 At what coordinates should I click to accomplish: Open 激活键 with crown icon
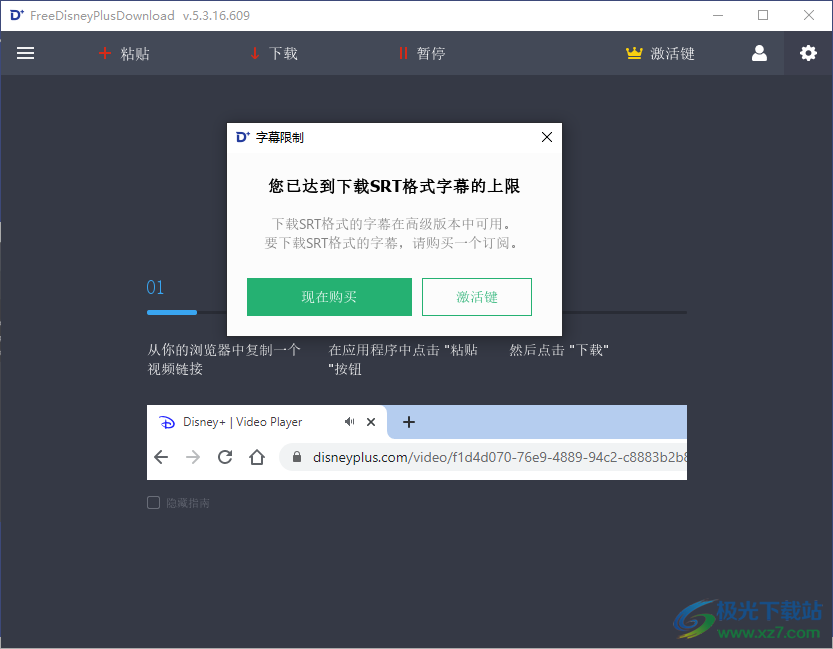click(660, 53)
